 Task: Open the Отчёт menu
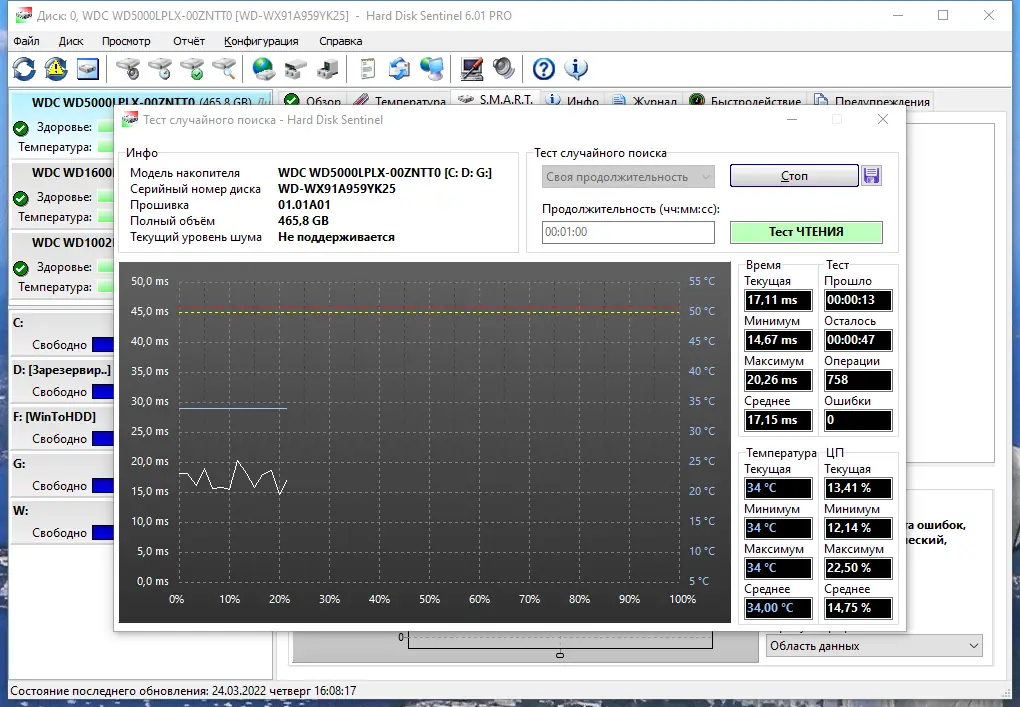pyautogui.click(x=189, y=41)
